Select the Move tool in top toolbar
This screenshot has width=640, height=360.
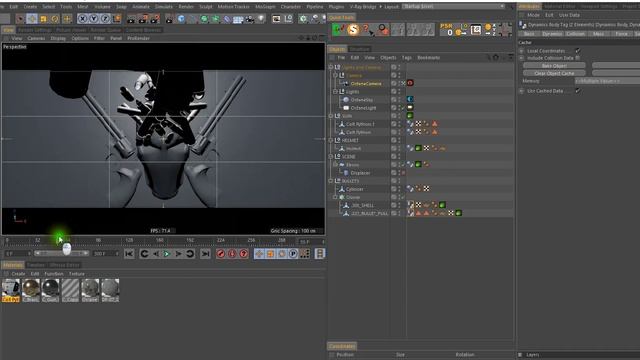(32, 19)
